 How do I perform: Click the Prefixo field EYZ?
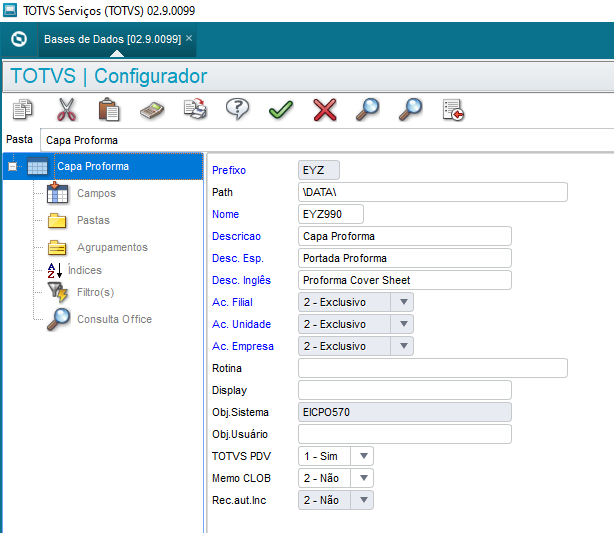[x=319, y=170]
